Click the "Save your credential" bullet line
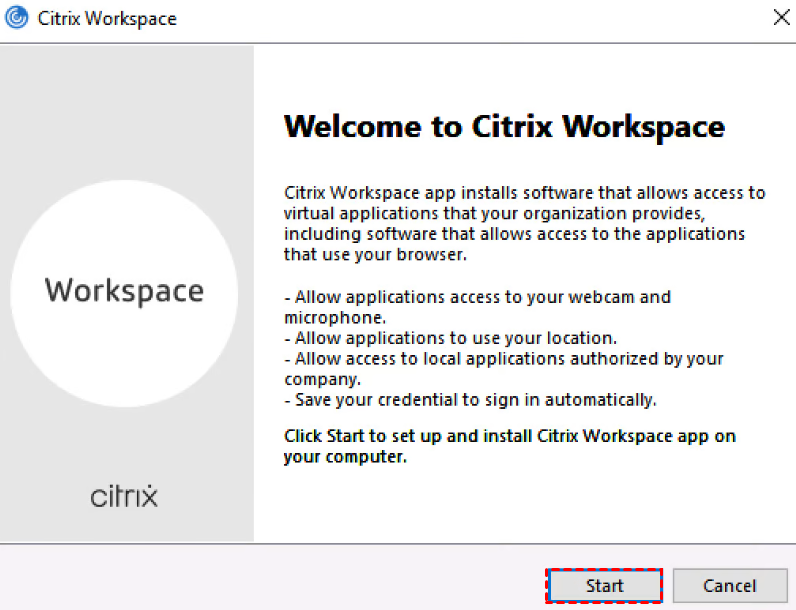 pos(470,400)
